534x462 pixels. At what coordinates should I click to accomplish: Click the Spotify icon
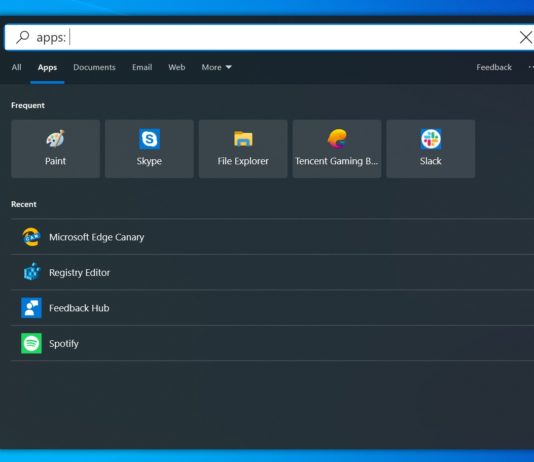pyautogui.click(x=31, y=343)
